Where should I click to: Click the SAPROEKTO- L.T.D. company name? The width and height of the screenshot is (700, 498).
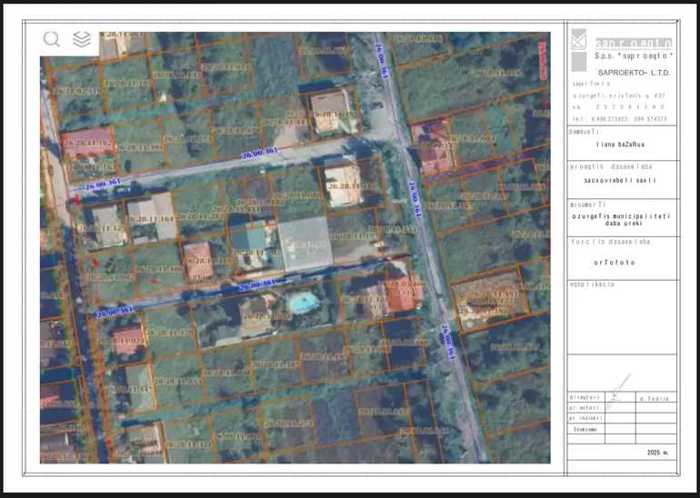click(633, 74)
